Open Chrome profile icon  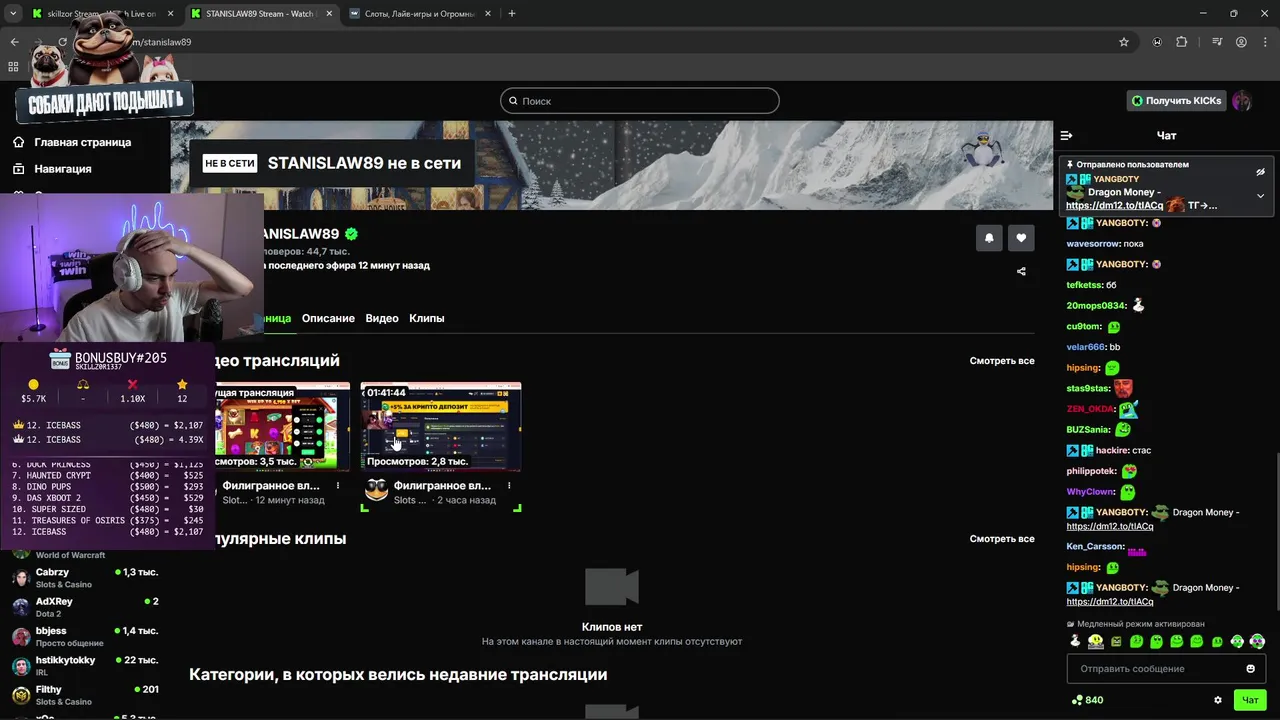click(1241, 42)
